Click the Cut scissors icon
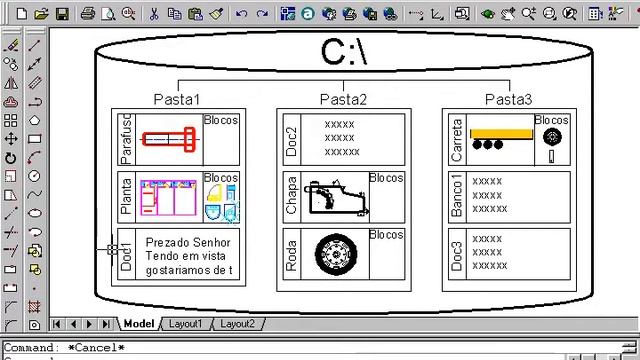The width and height of the screenshot is (640, 360). pyautogui.click(x=154, y=14)
